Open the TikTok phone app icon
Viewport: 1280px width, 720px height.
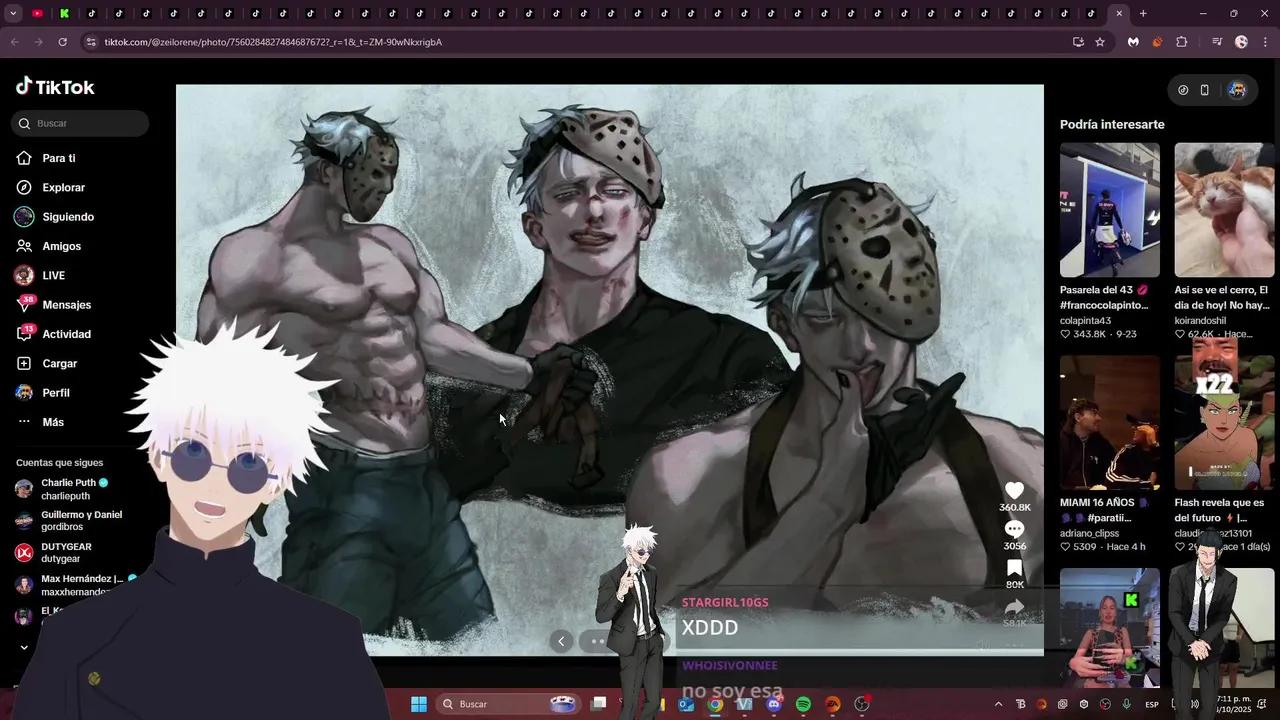click(x=1205, y=90)
